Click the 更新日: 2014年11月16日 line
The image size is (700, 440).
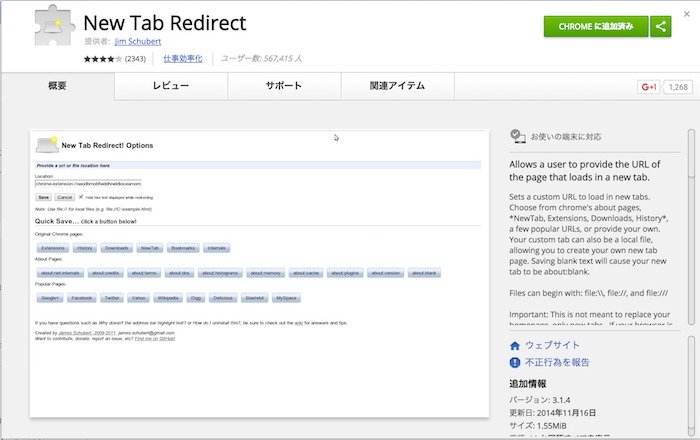click(x=553, y=413)
